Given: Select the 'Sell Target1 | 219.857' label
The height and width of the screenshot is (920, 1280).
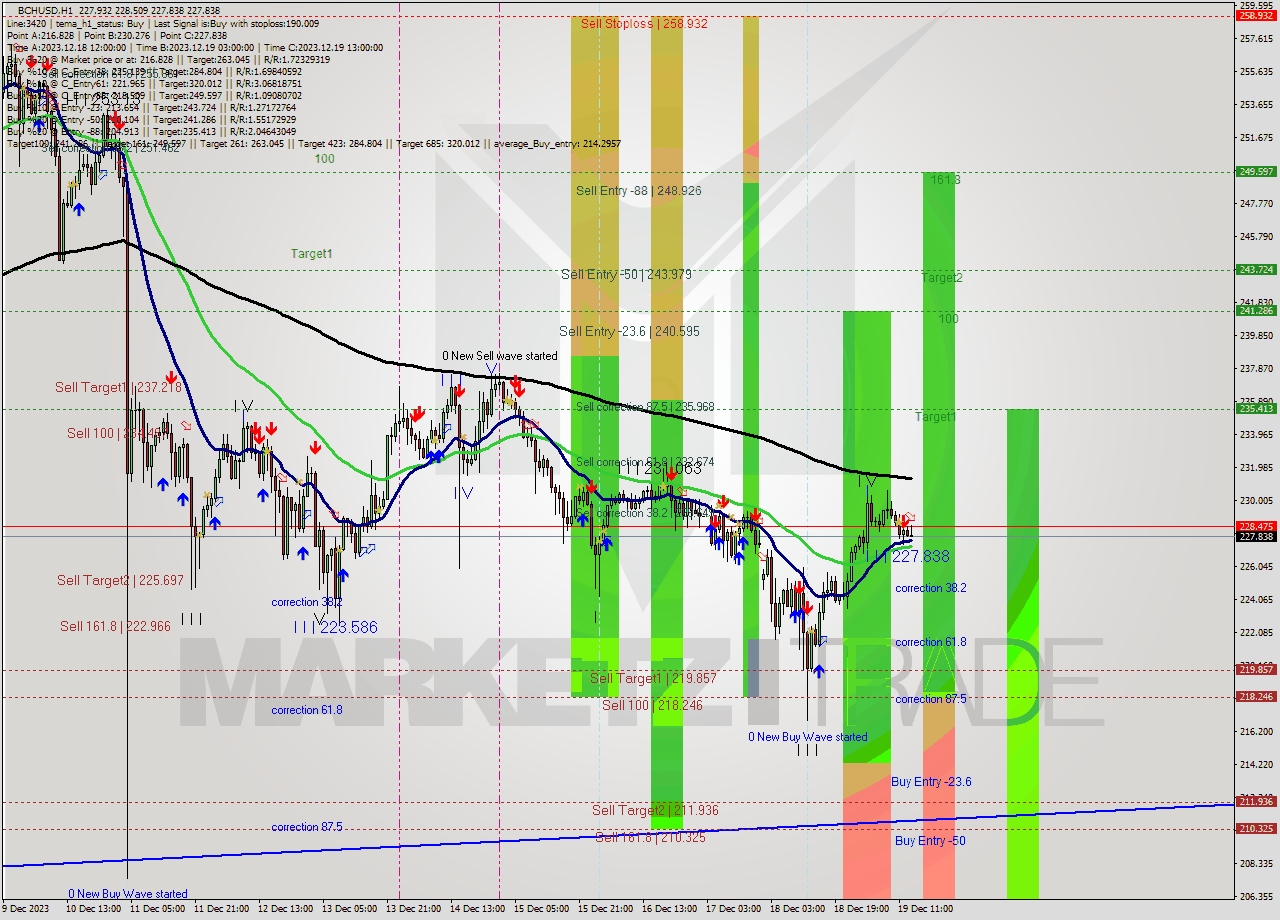Looking at the screenshot, I should 653,678.
